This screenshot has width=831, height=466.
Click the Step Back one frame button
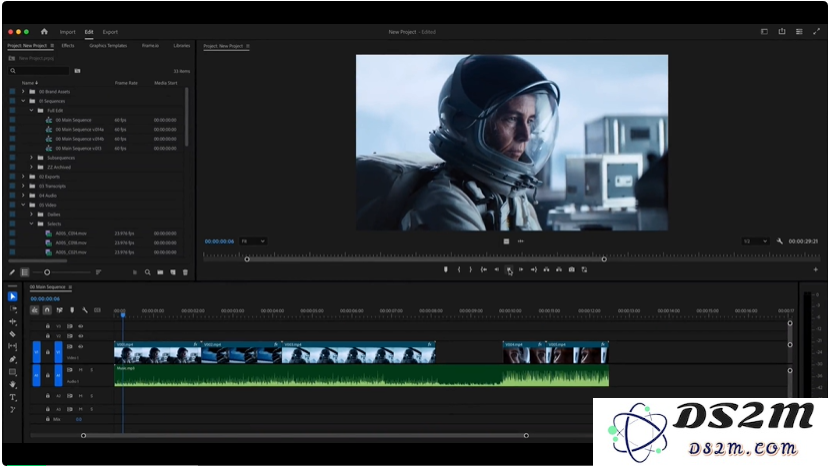click(497, 270)
